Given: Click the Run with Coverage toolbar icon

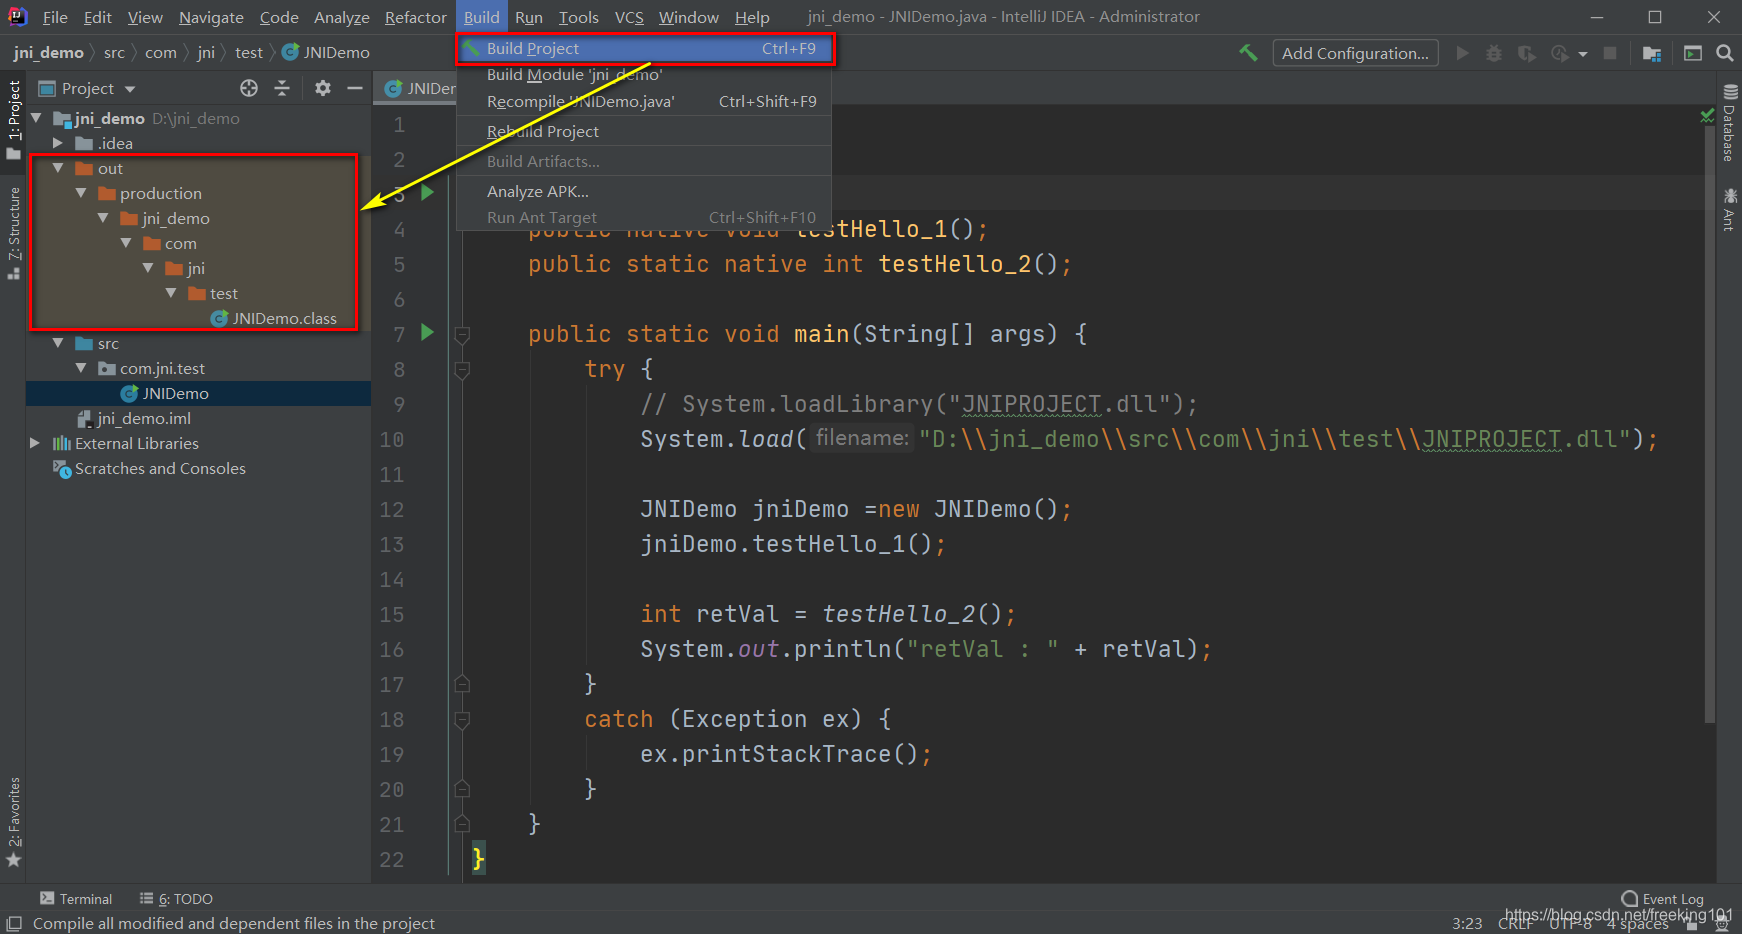Looking at the screenshot, I should (1526, 53).
